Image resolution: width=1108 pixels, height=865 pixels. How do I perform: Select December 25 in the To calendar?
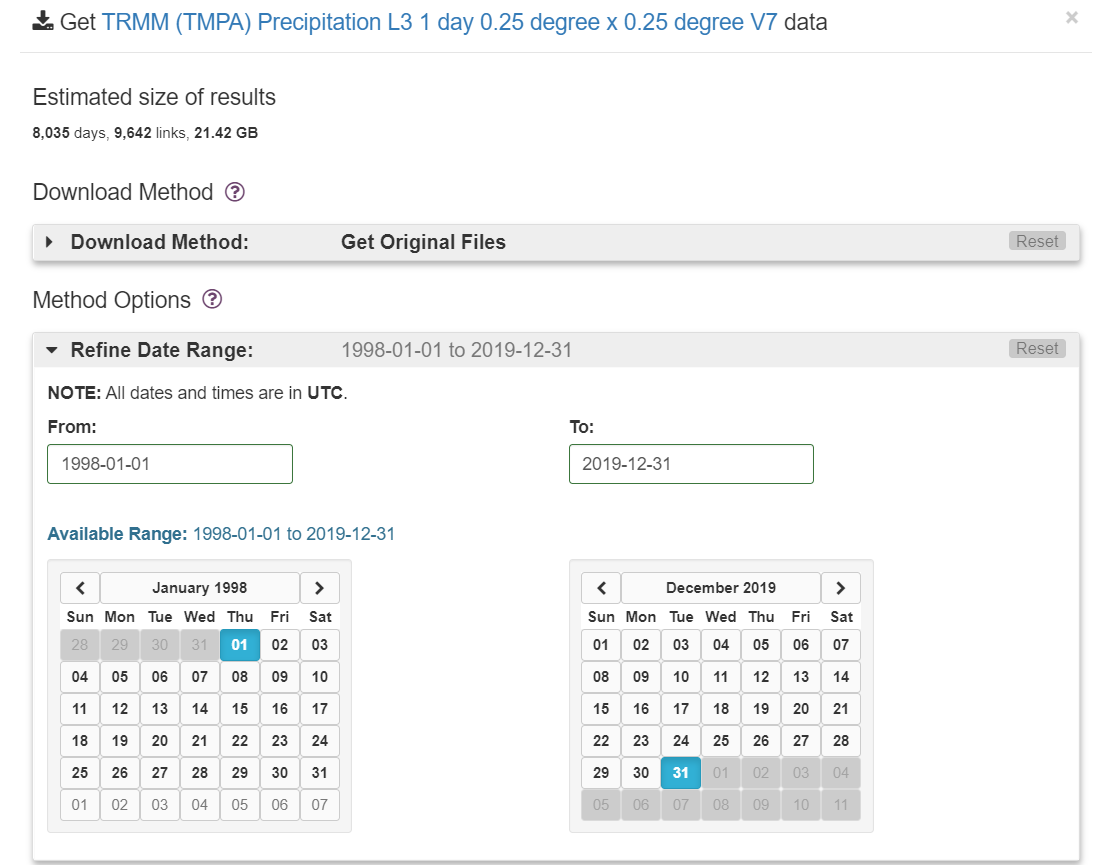coord(721,741)
